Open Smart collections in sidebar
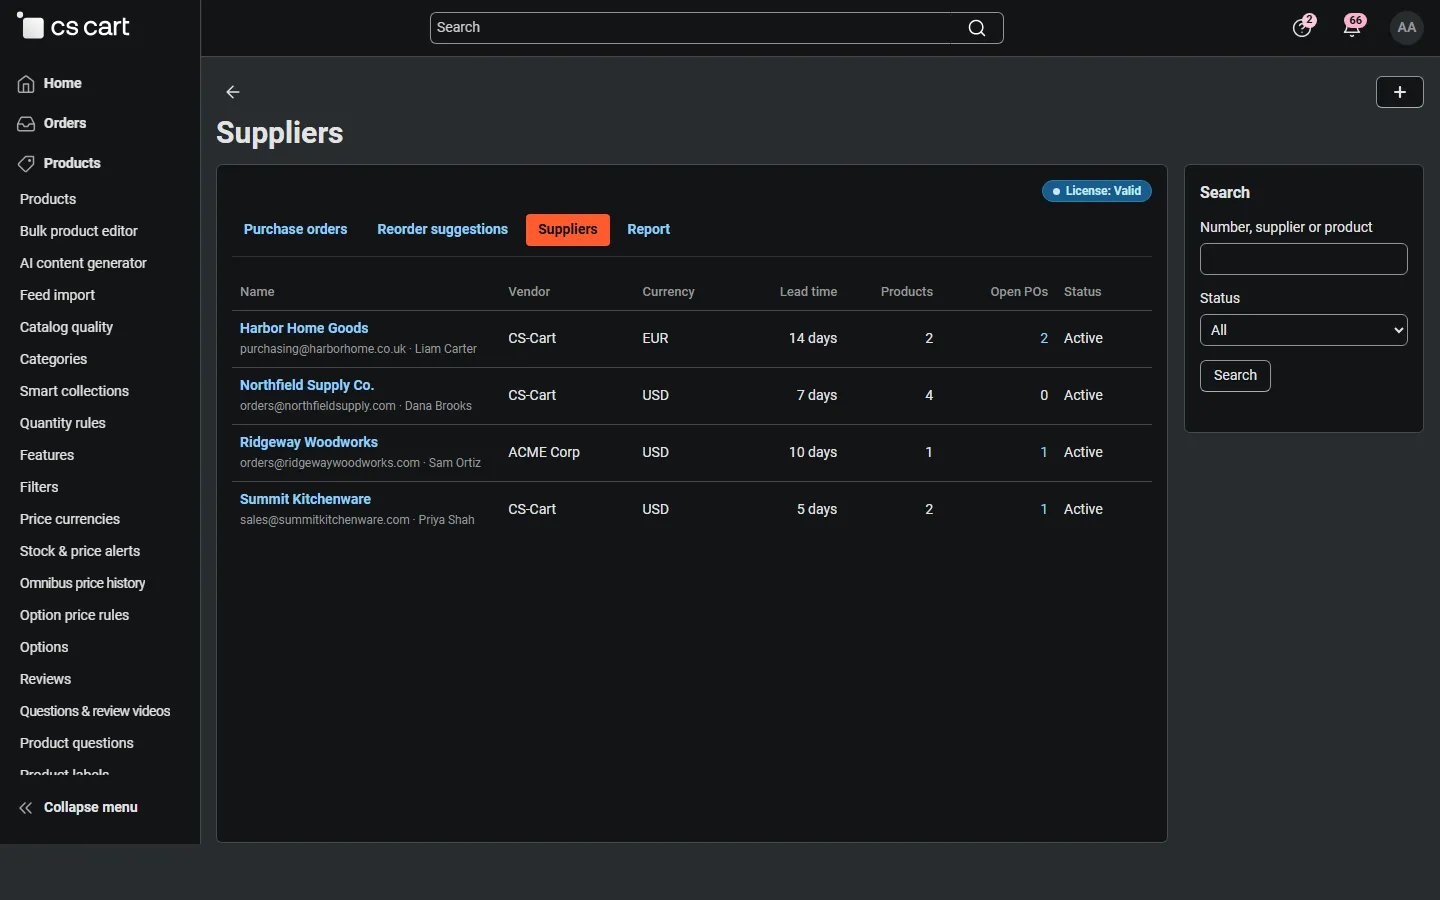 point(74,391)
